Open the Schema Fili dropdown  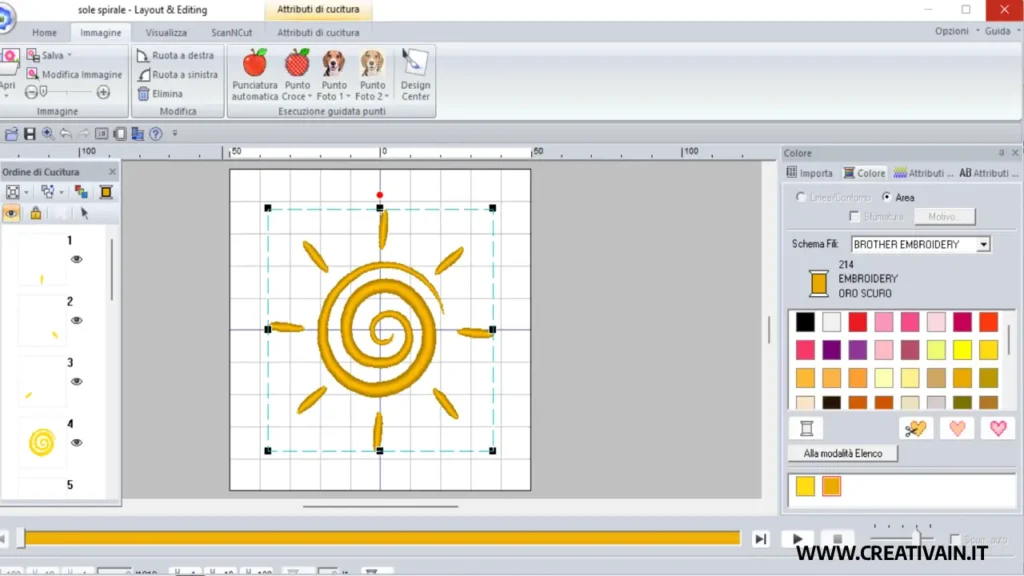984,244
